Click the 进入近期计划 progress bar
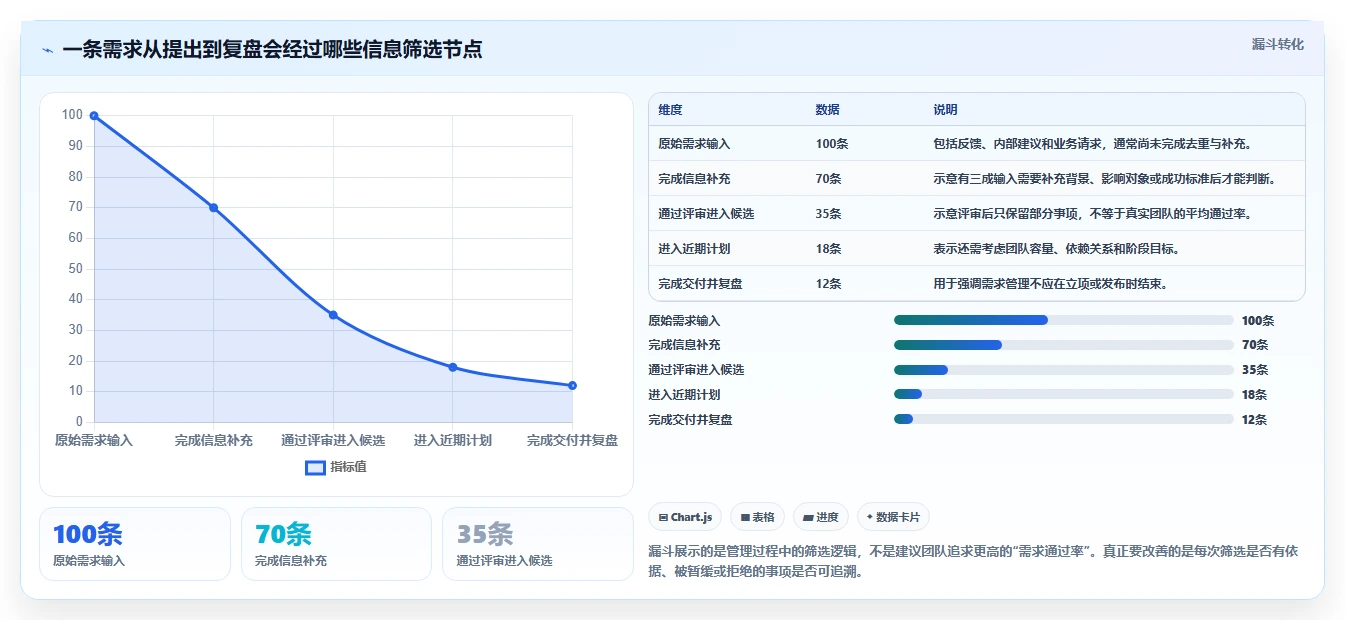1345x620 pixels. tap(1063, 395)
